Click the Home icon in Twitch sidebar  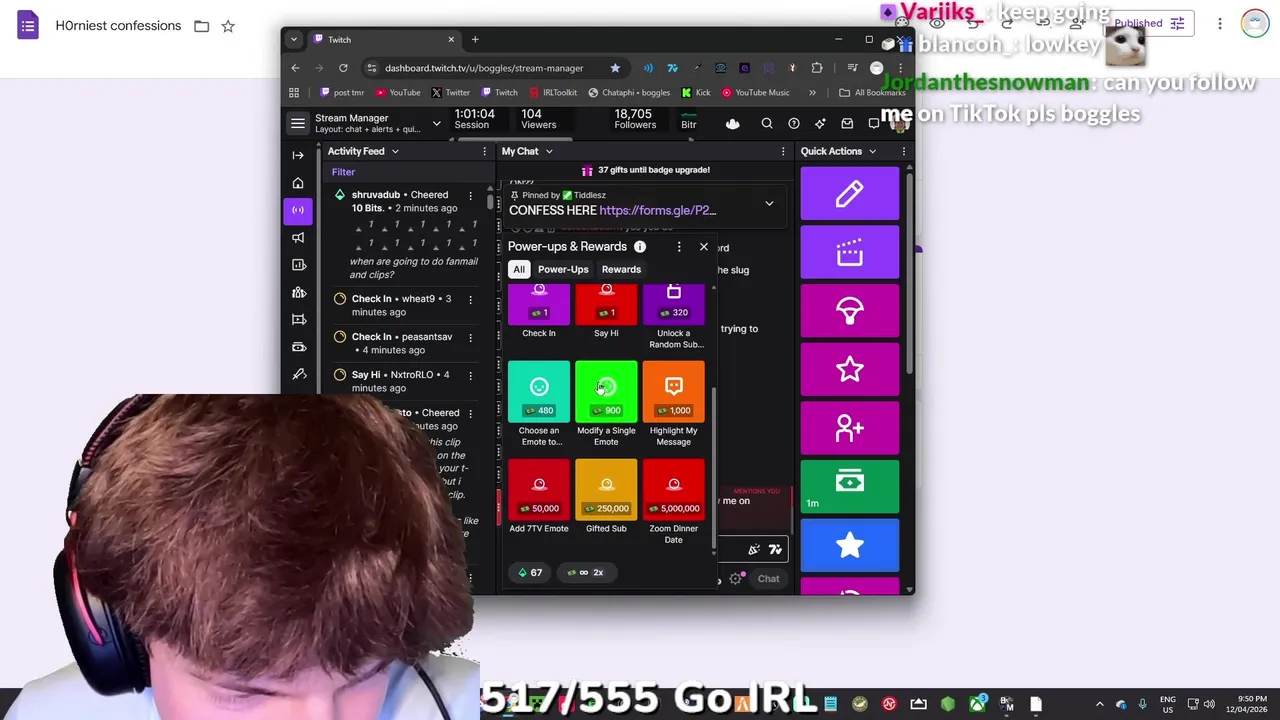click(298, 183)
